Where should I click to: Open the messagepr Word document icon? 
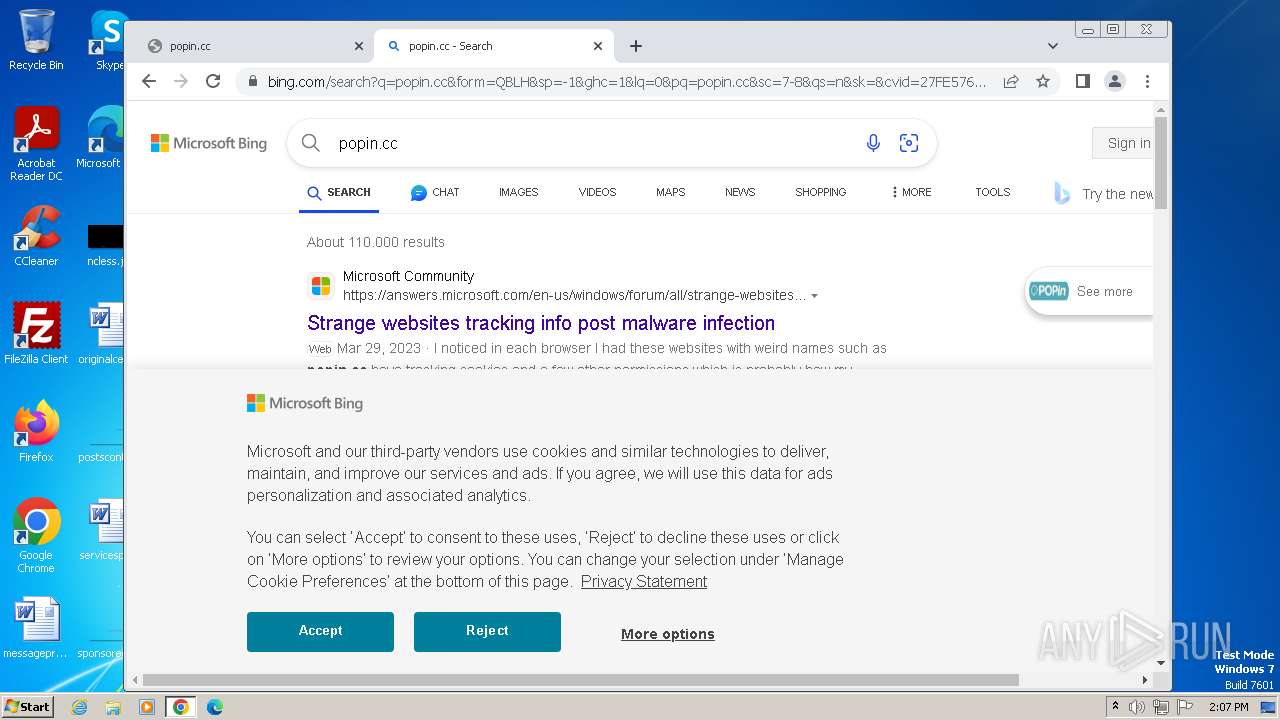pos(36,628)
